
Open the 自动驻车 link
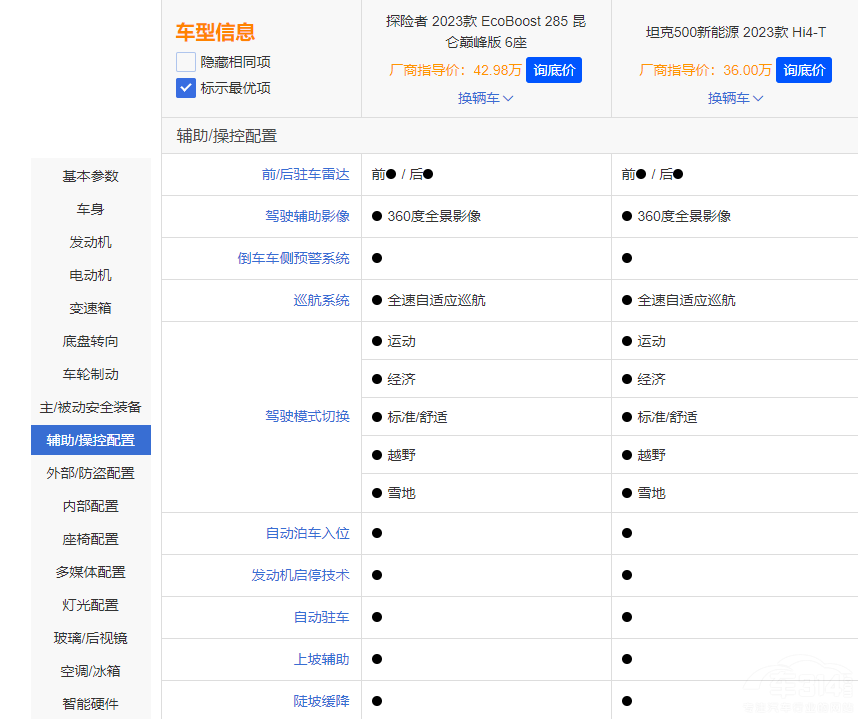point(322,617)
